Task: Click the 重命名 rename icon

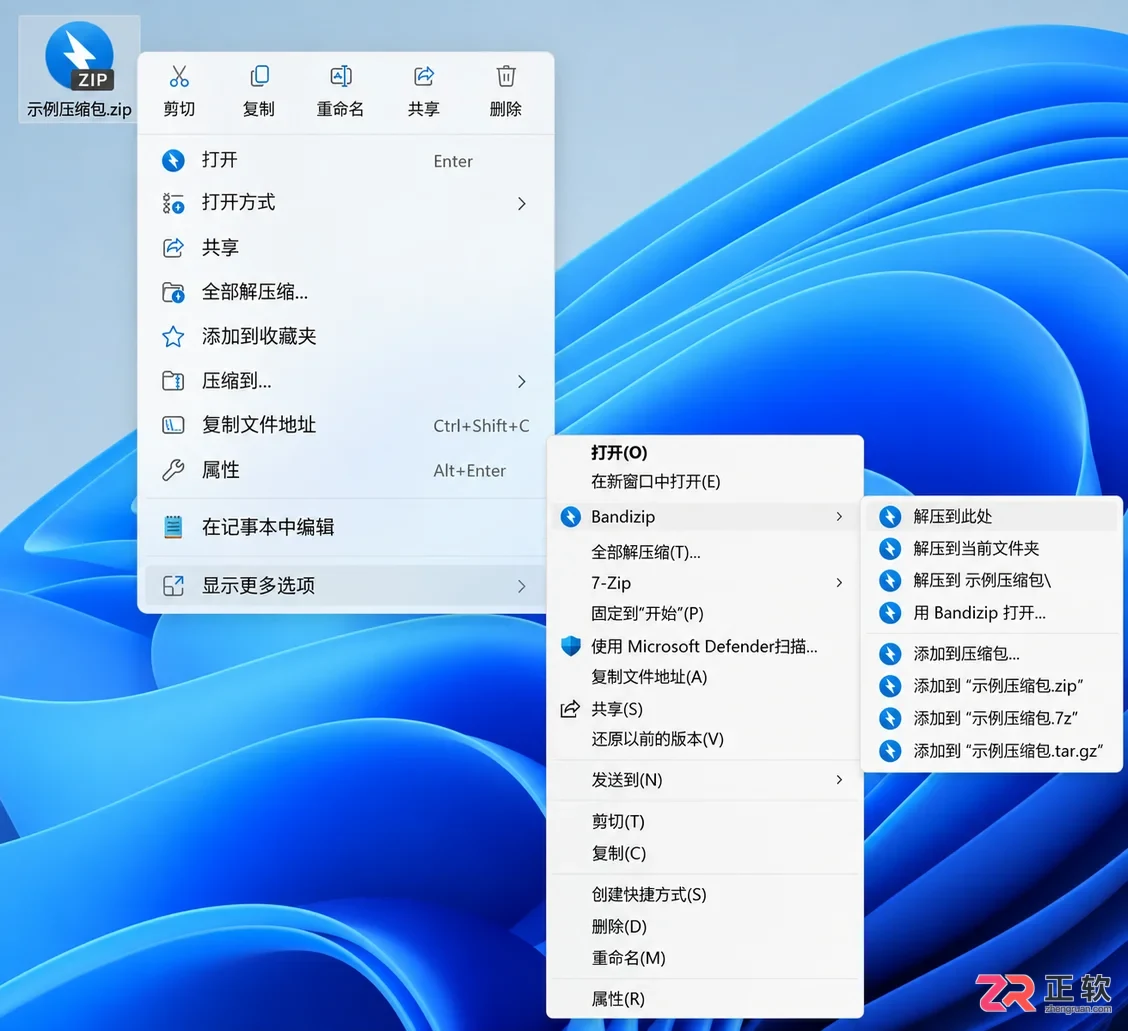Action: coord(340,76)
